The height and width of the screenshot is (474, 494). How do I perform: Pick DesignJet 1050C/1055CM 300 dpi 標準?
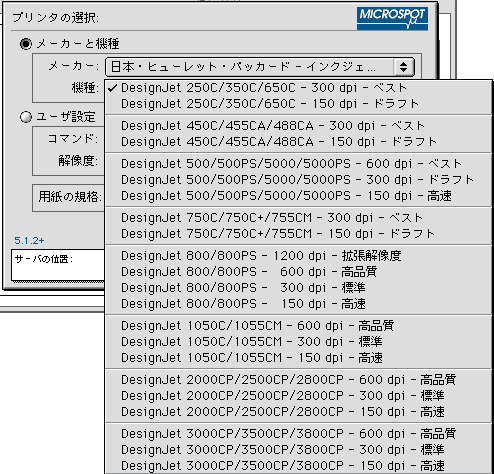(x=298, y=342)
